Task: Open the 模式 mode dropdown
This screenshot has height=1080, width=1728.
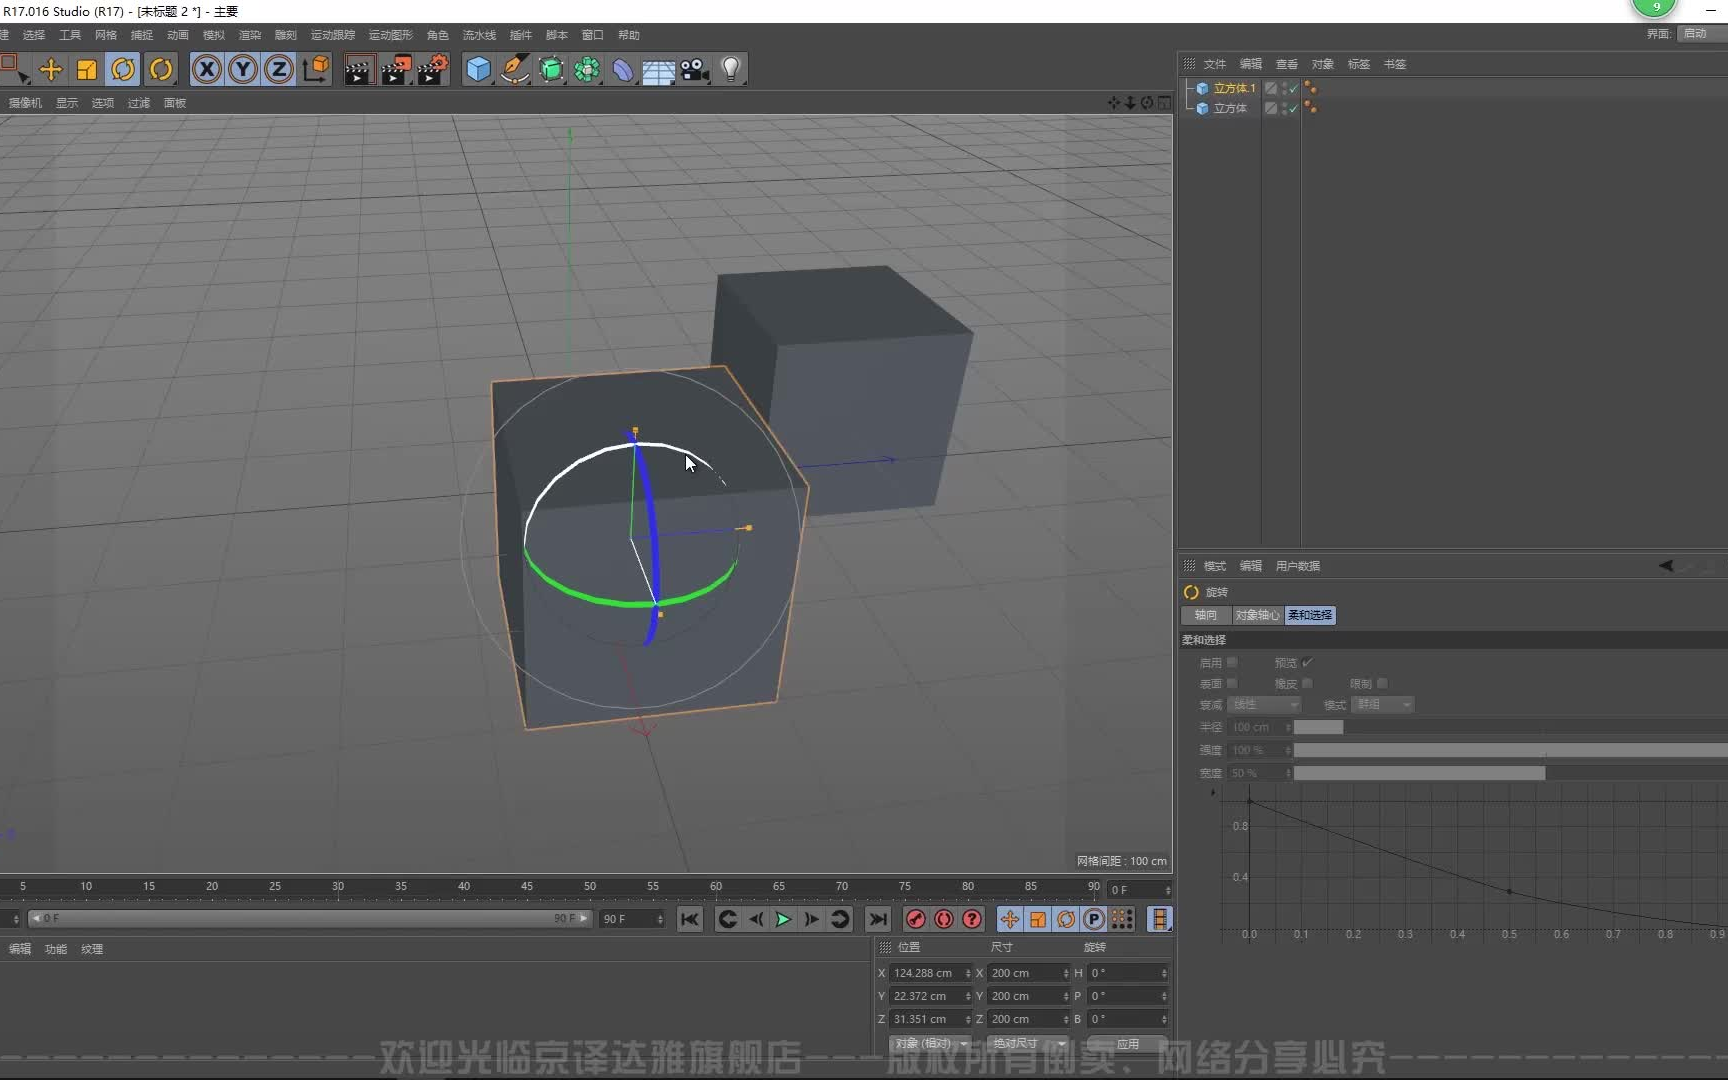Action: pos(1382,705)
